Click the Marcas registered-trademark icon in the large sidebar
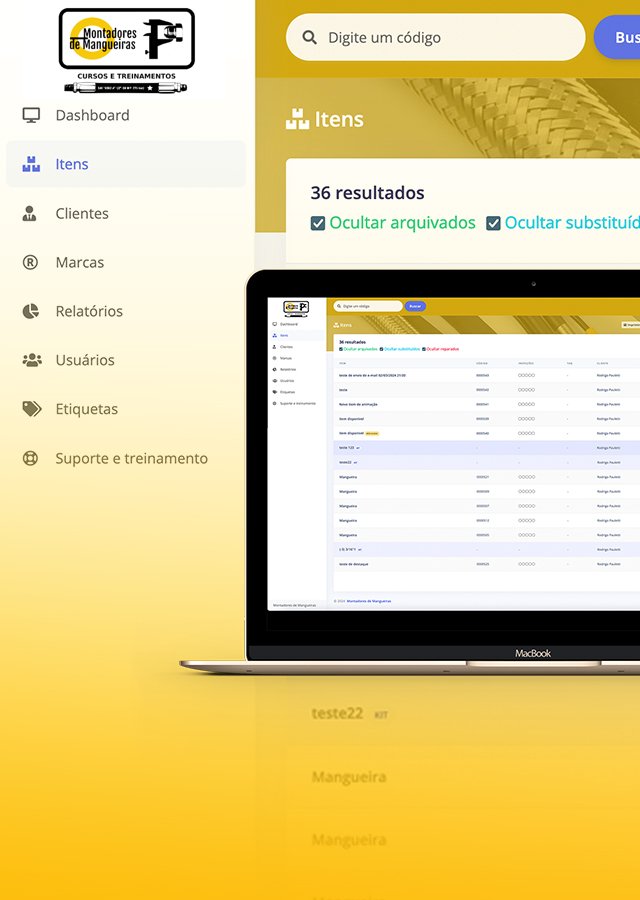Viewport: 640px width, 900px height. point(30,262)
